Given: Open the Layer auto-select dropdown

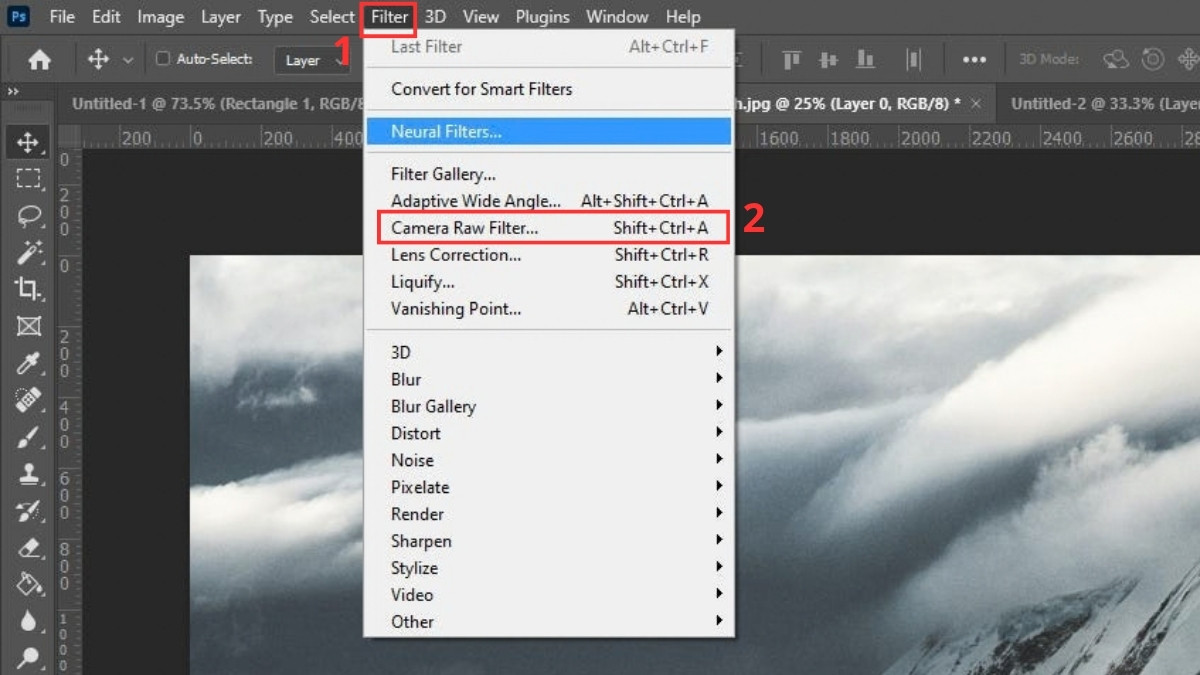Looking at the screenshot, I should click(x=313, y=60).
